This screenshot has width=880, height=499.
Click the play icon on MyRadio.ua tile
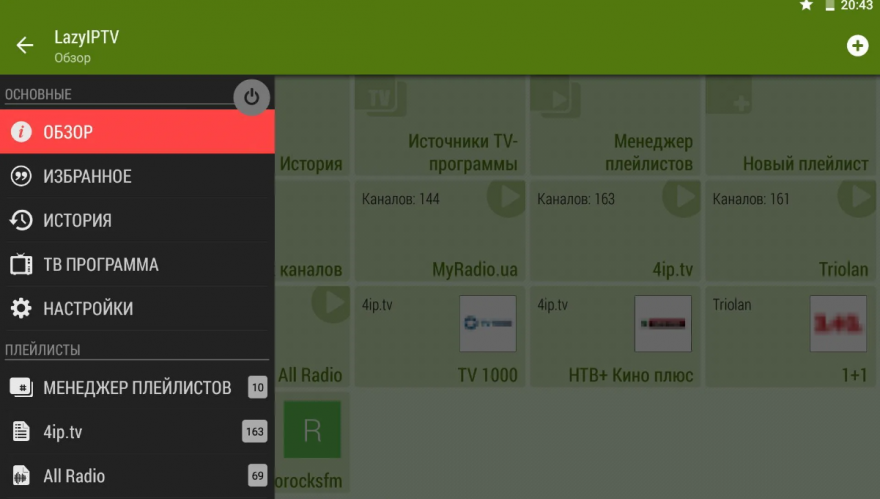506,198
